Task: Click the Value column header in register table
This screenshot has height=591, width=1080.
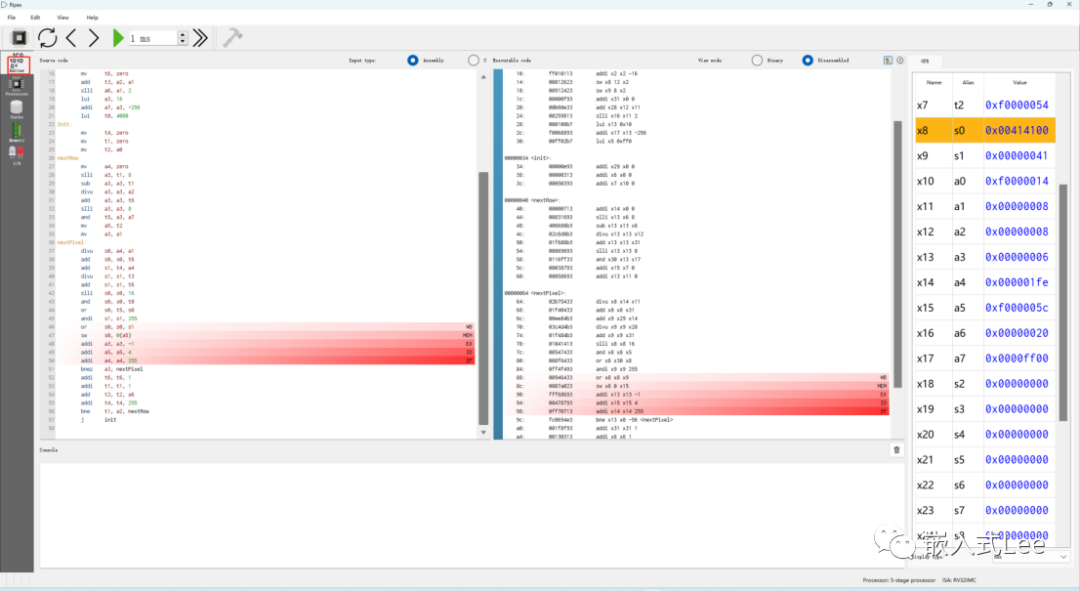Action: click(x=1019, y=83)
